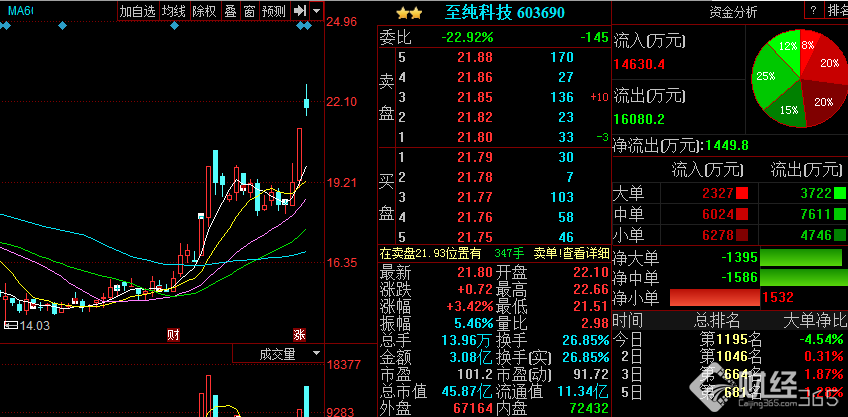Viewport: 848px width, 417px height.
Task: Click the second blue diamond marker at chart top
Action: pyautogui.click(x=63, y=25)
